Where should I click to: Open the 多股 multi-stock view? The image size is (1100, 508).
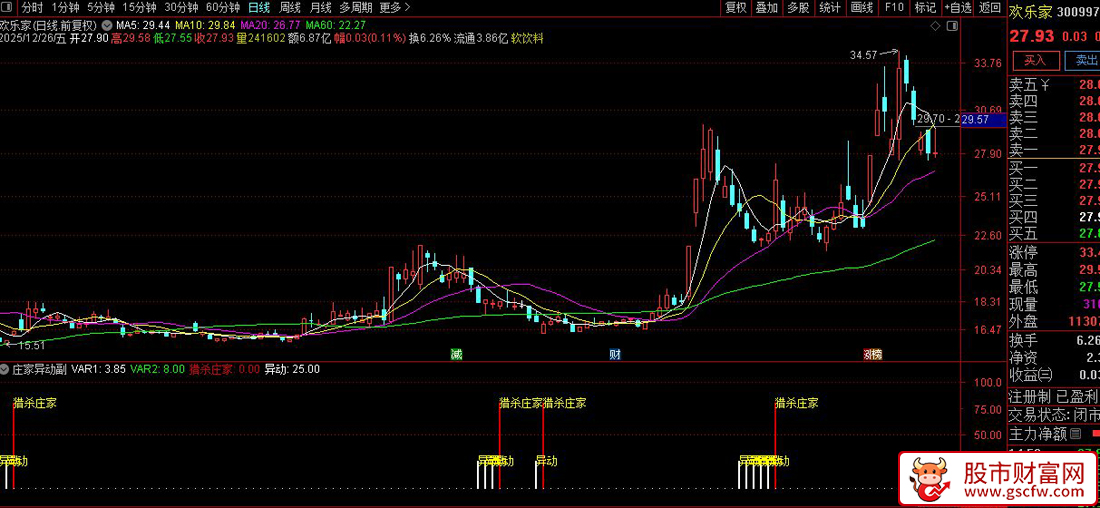pos(798,8)
